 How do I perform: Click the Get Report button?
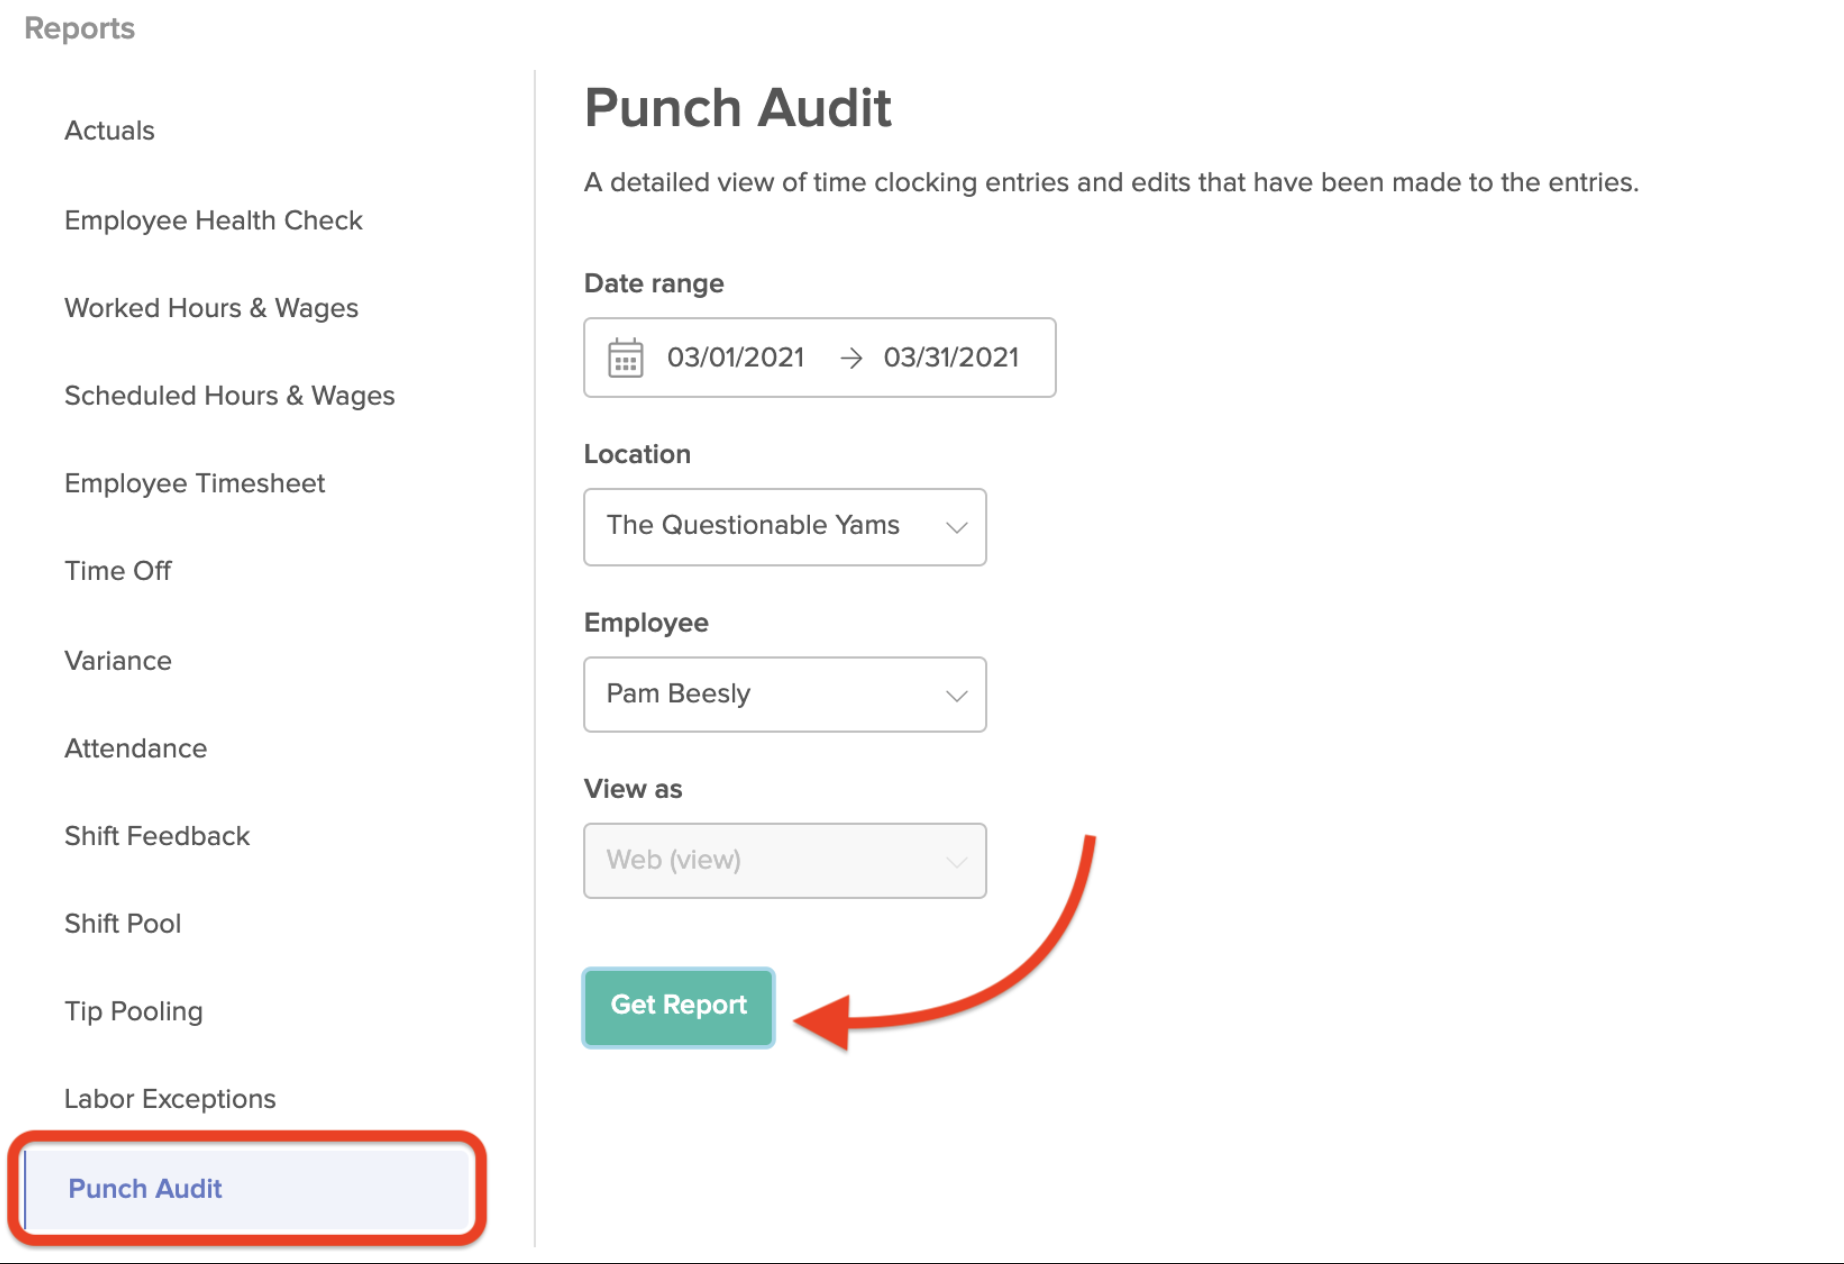coord(678,1006)
